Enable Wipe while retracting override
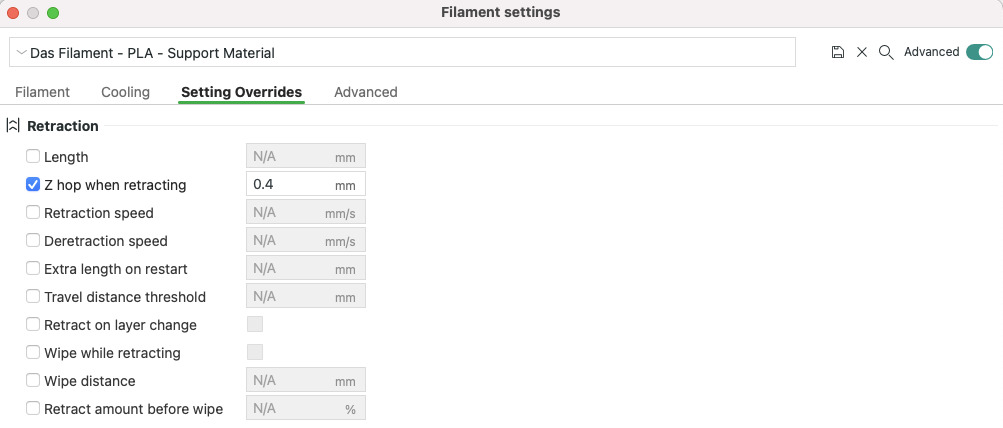 tap(33, 352)
